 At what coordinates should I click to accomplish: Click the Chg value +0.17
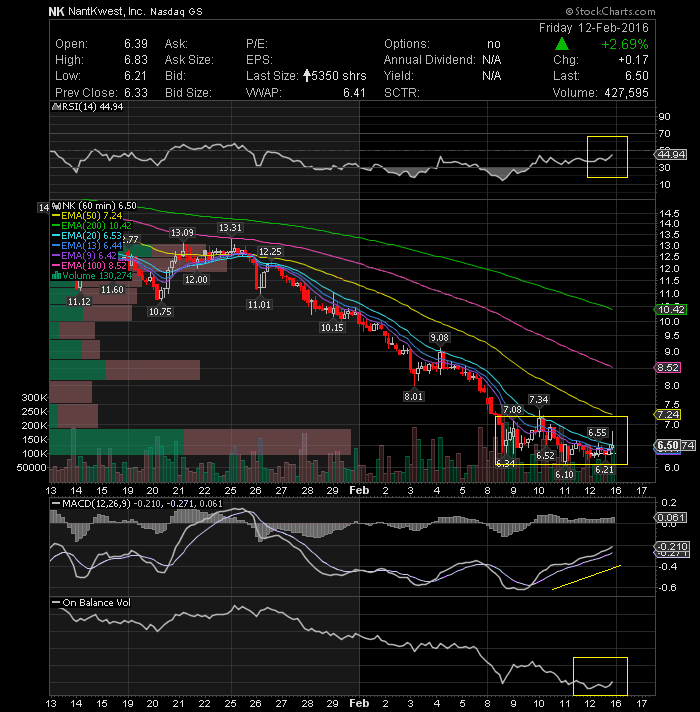633,60
